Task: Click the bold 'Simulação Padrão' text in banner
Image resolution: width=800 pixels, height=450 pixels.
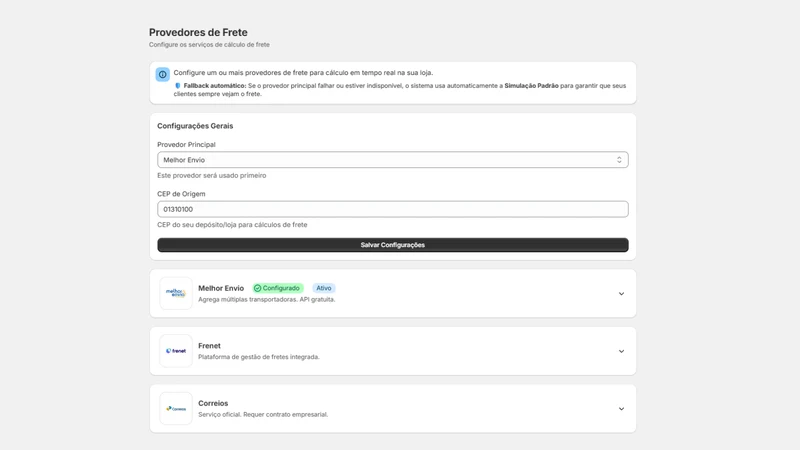Action: [x=531, y=86]
